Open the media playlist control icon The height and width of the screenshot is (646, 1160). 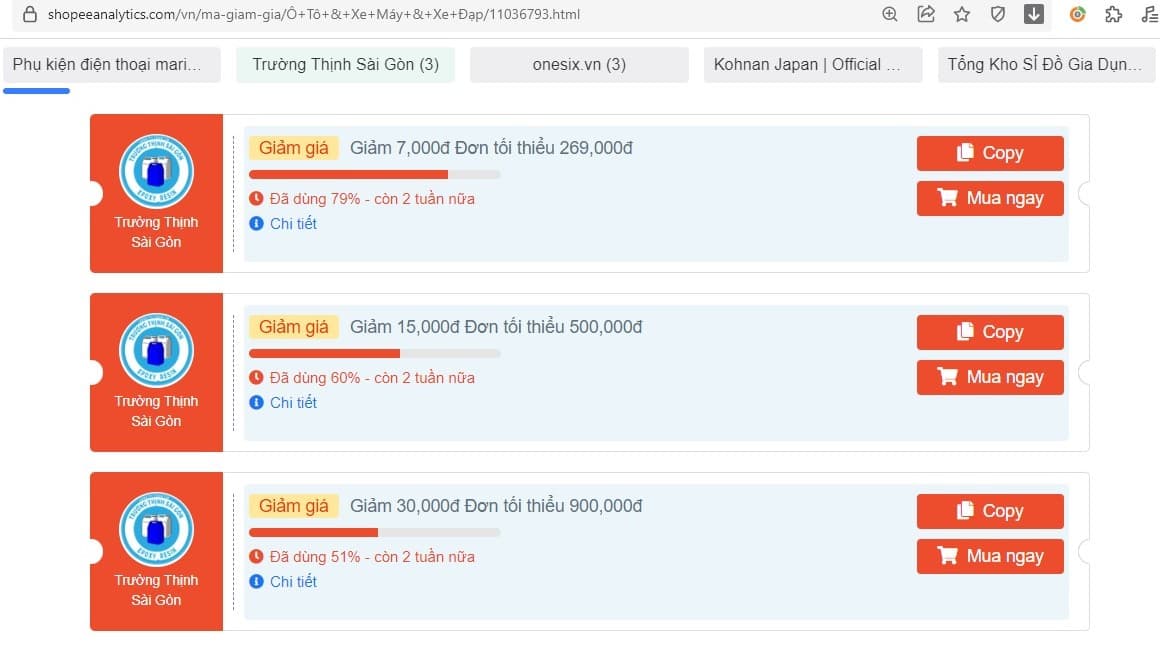point(1149,14)
